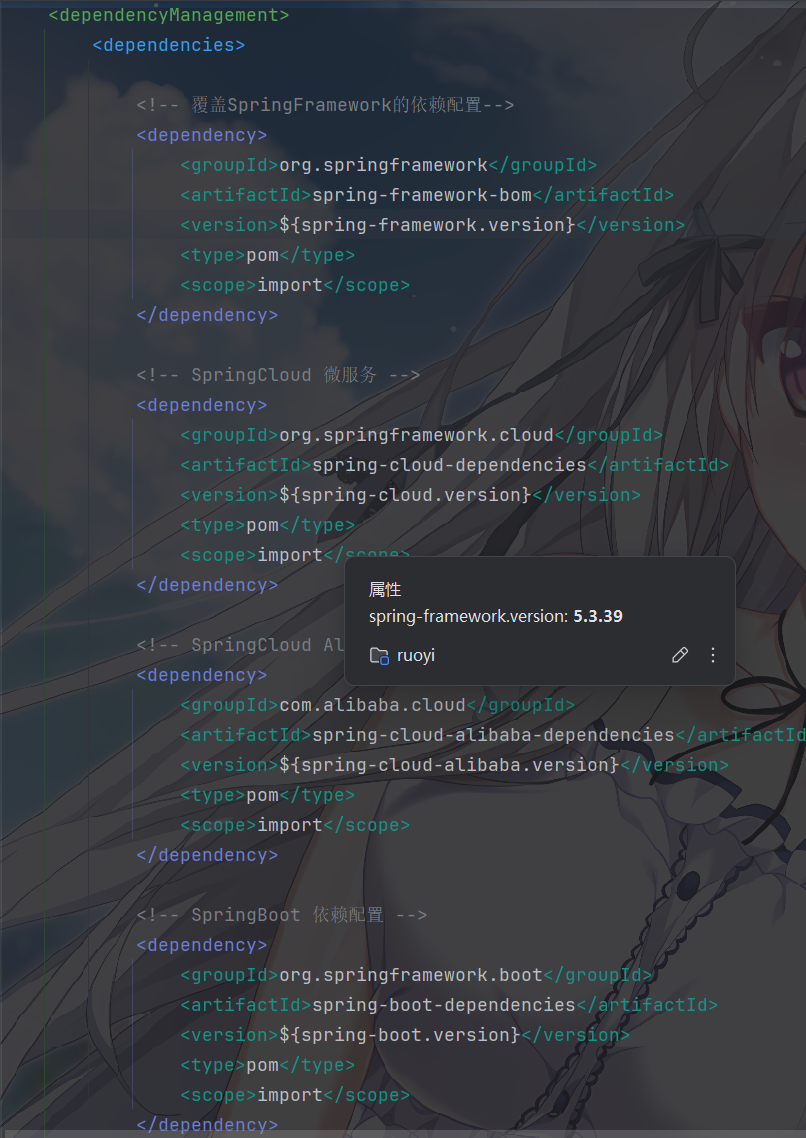Click the spring-boot-dependencies artifactId text
Image resolution: width=806 pixels, height=1138 pixels.
point(444,1005)
